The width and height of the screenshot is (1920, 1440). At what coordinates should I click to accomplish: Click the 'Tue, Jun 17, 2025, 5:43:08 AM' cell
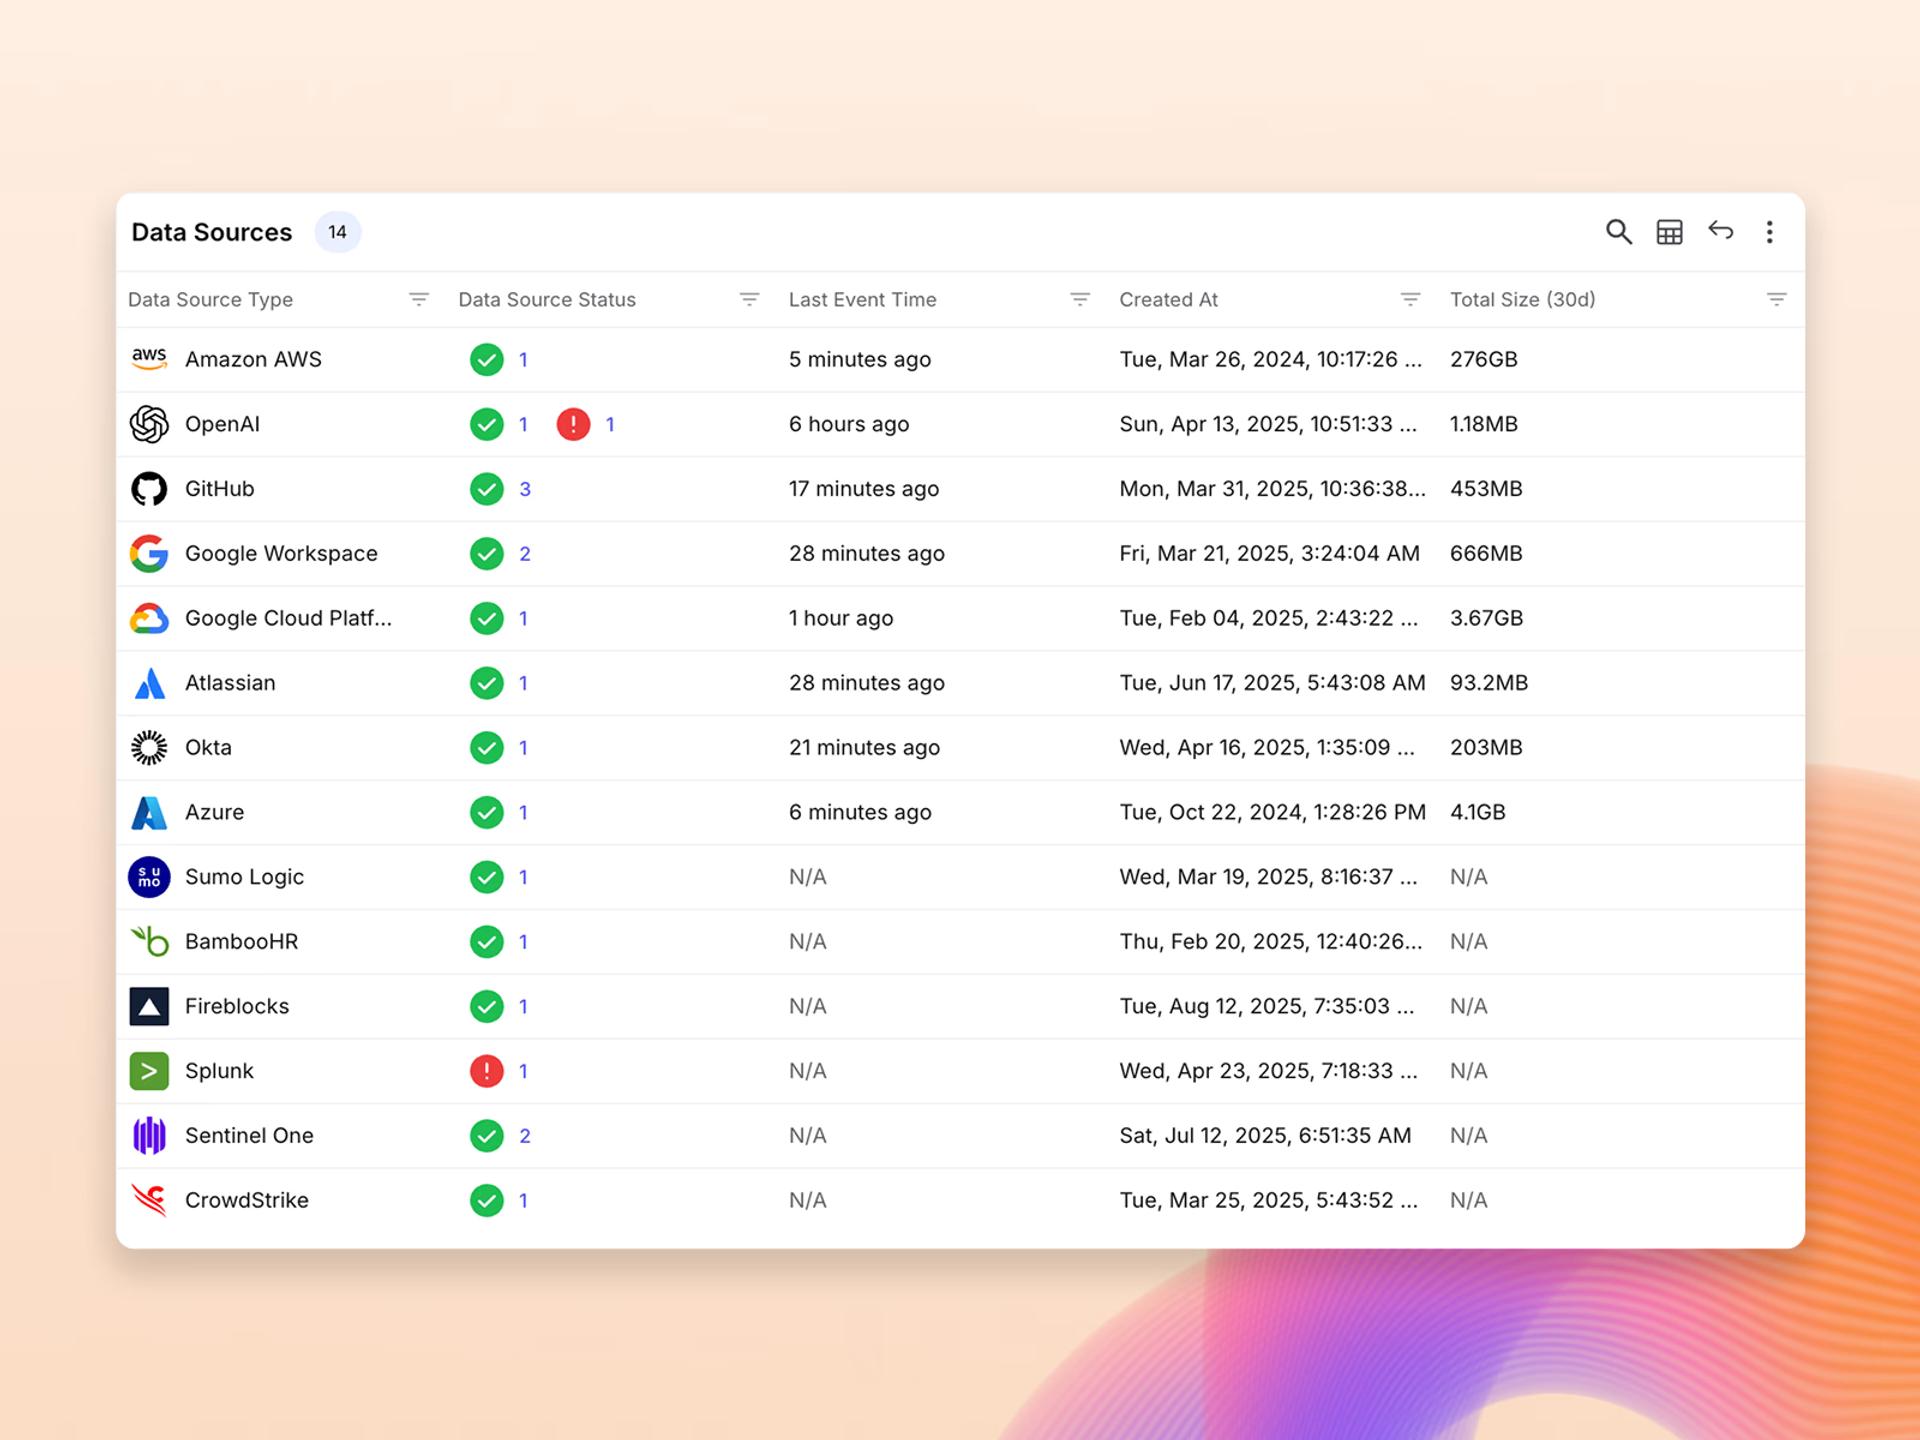(x=1272, y=683)
